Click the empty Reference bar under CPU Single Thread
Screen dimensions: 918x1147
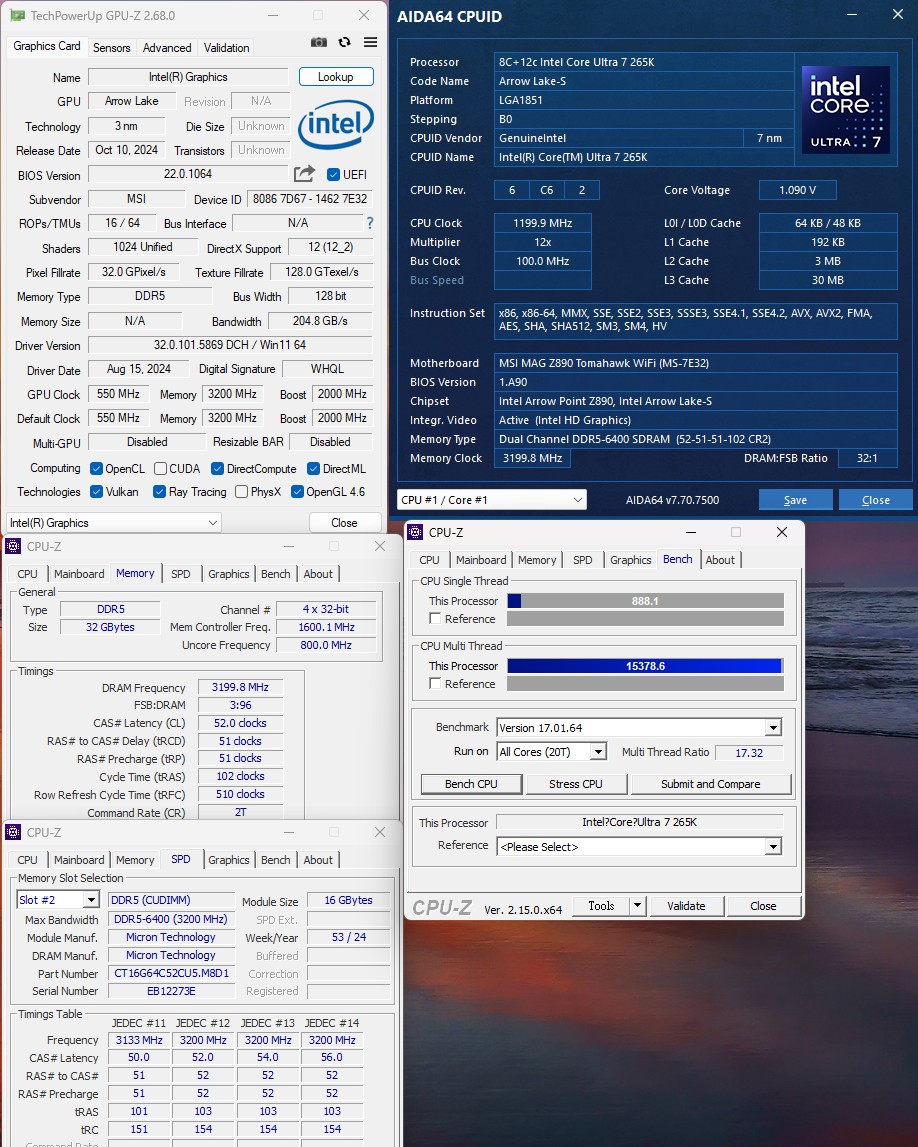click(x=645, y=619)
